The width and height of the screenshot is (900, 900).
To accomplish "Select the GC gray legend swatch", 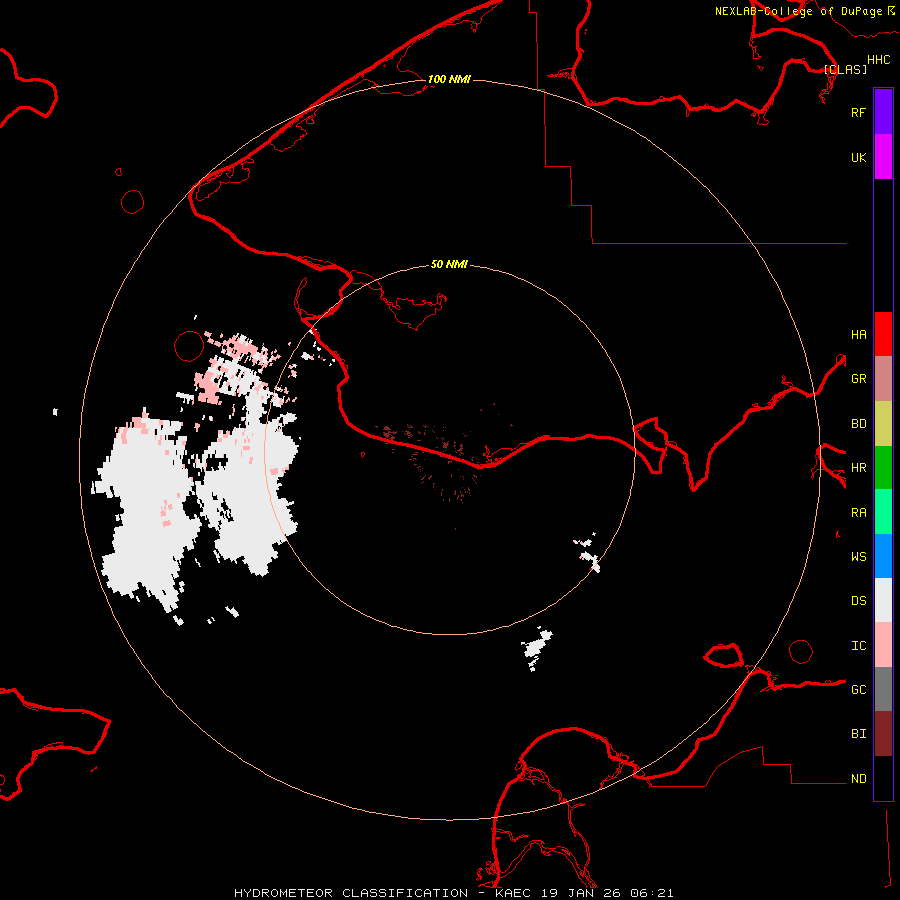I will (883, 689).
